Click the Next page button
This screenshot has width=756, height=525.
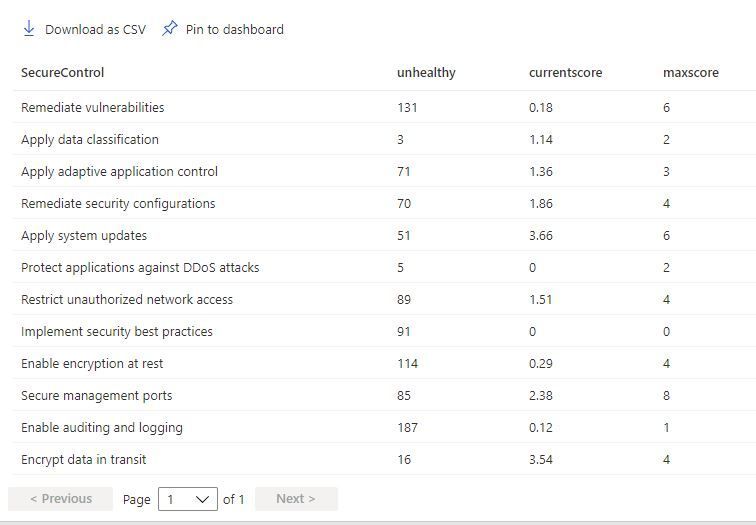point(296,498)
